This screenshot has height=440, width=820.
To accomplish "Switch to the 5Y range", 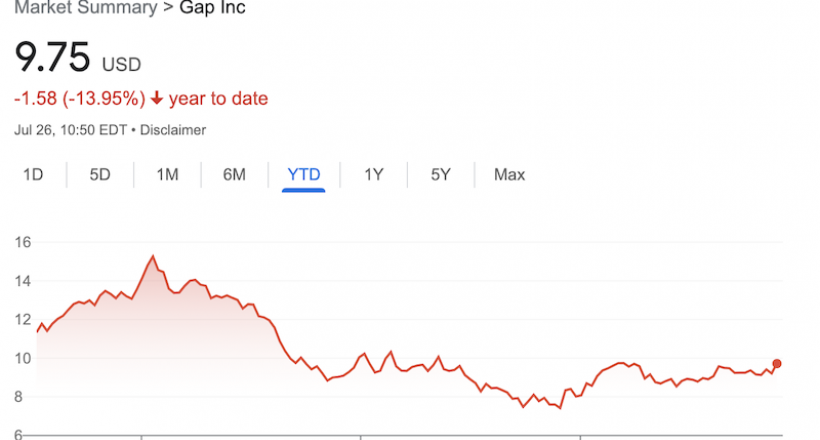I will (x=441, y=174).
